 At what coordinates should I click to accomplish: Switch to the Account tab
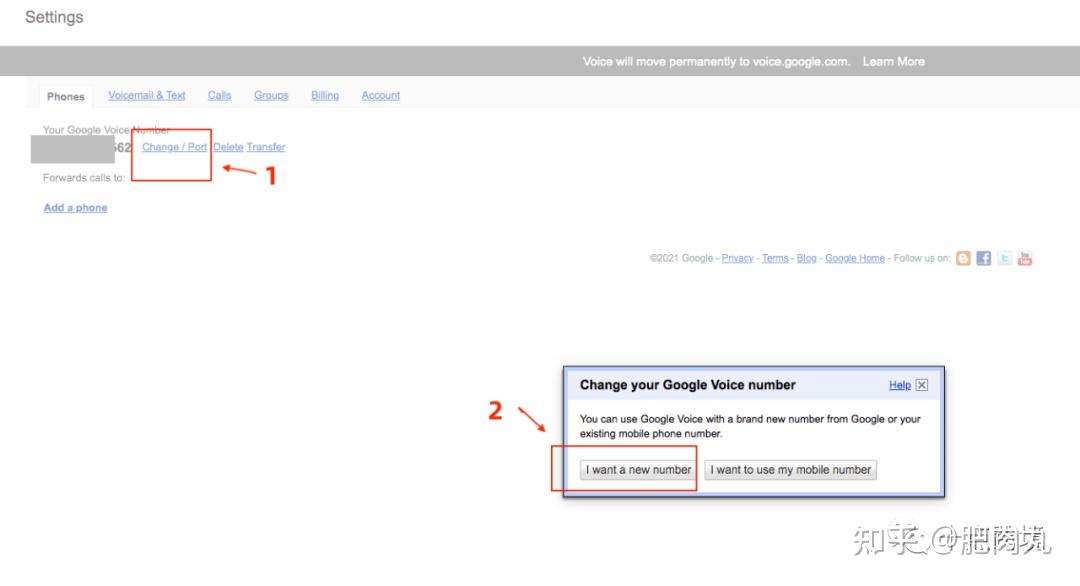pyautogui.click(x=381, y=96)
